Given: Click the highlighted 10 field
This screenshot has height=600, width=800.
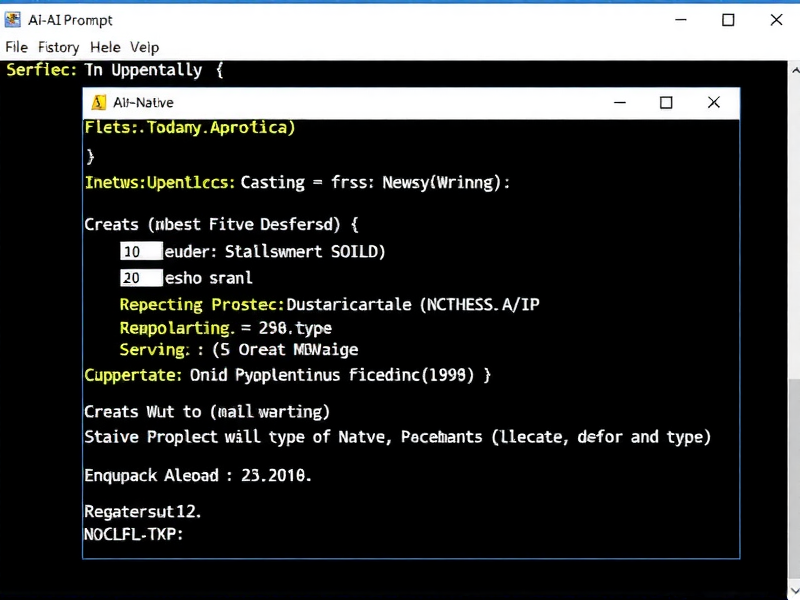Looking at the screenshot, I should [142, 251].
